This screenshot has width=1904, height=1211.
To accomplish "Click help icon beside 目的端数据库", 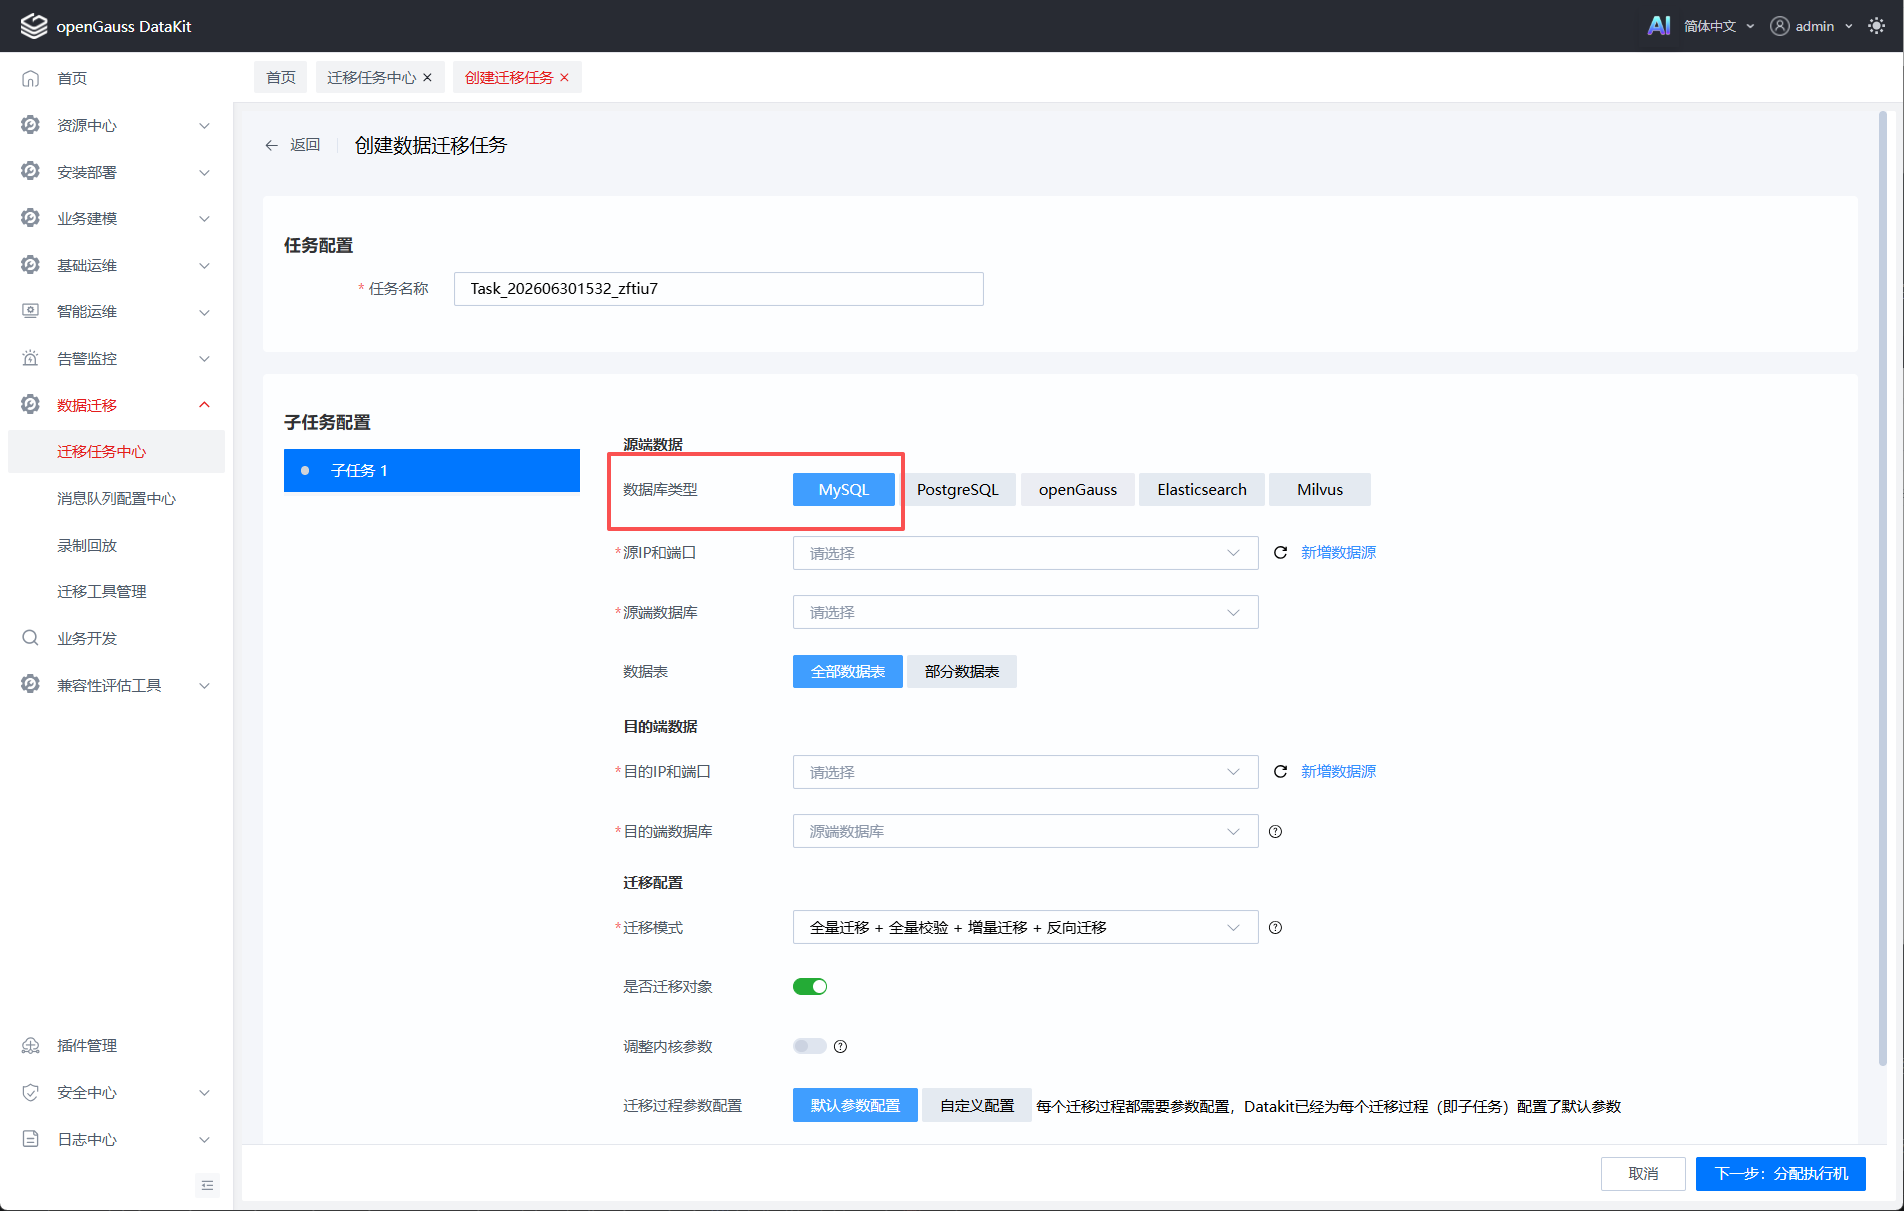I will 1275,831.
